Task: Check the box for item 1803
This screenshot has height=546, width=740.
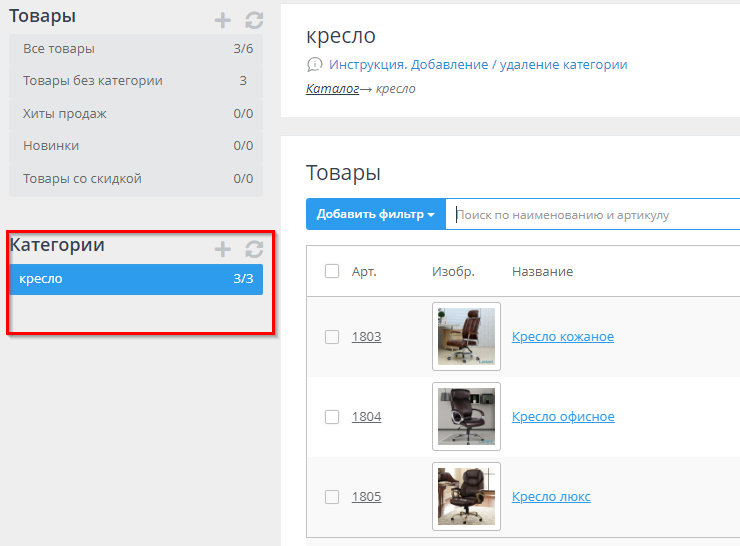Action: [x=332, y=337]
